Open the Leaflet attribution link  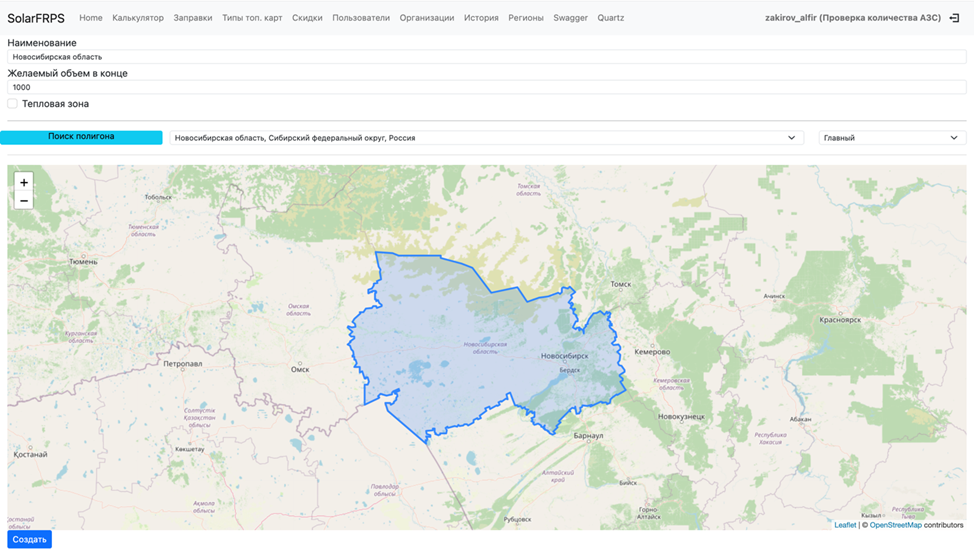pos(845,525)
